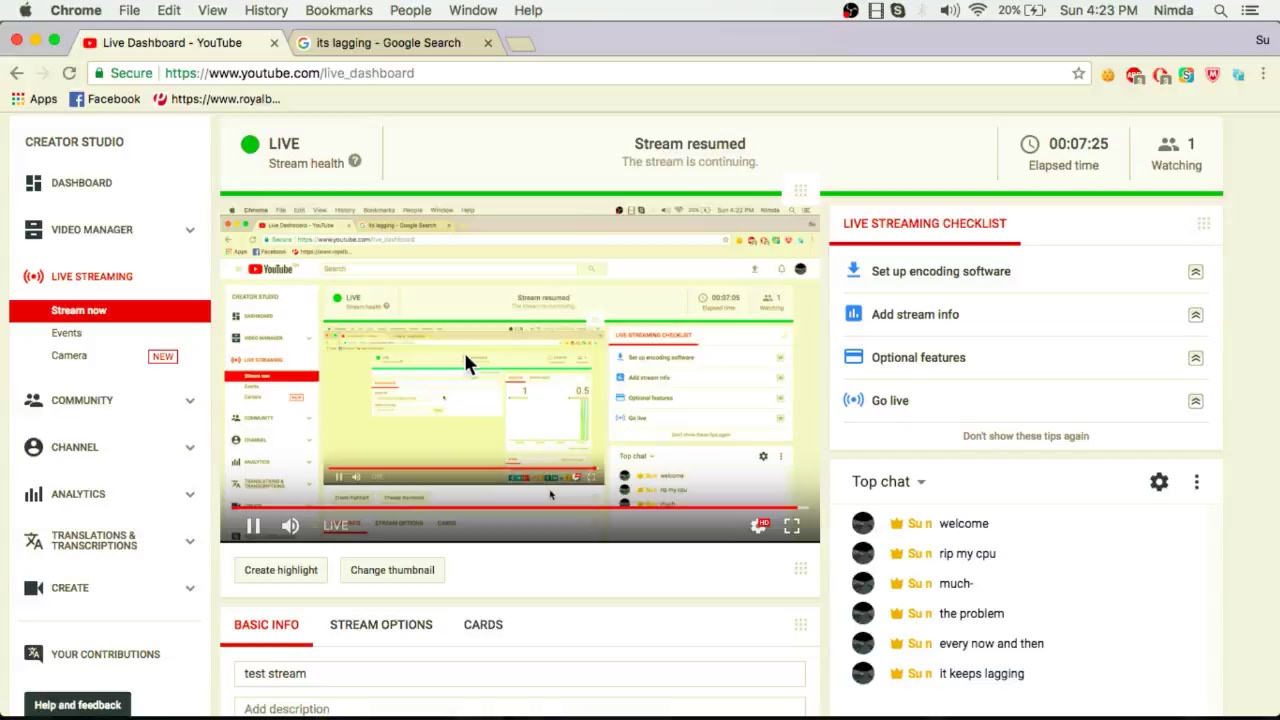Open Spotlight search in macOS menu bar
The height and width of the screenshot is (720, 1280).
pos(1220,10)
